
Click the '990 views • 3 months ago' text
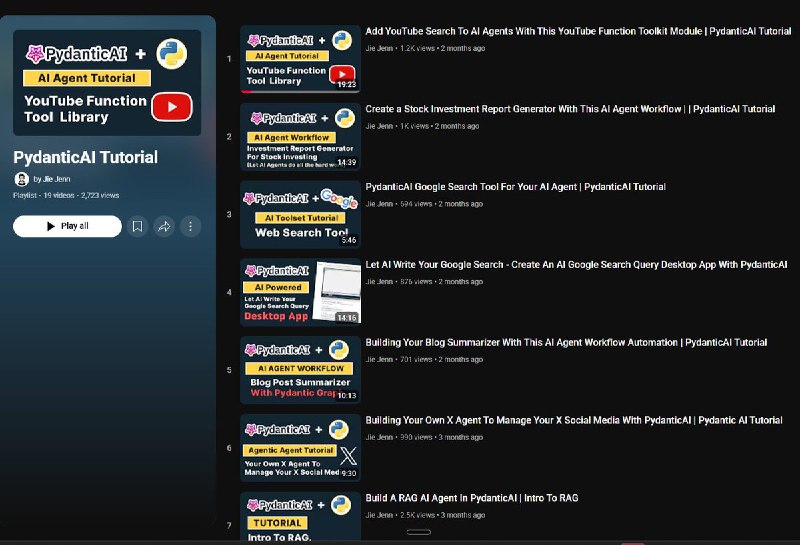coord(441,437)
